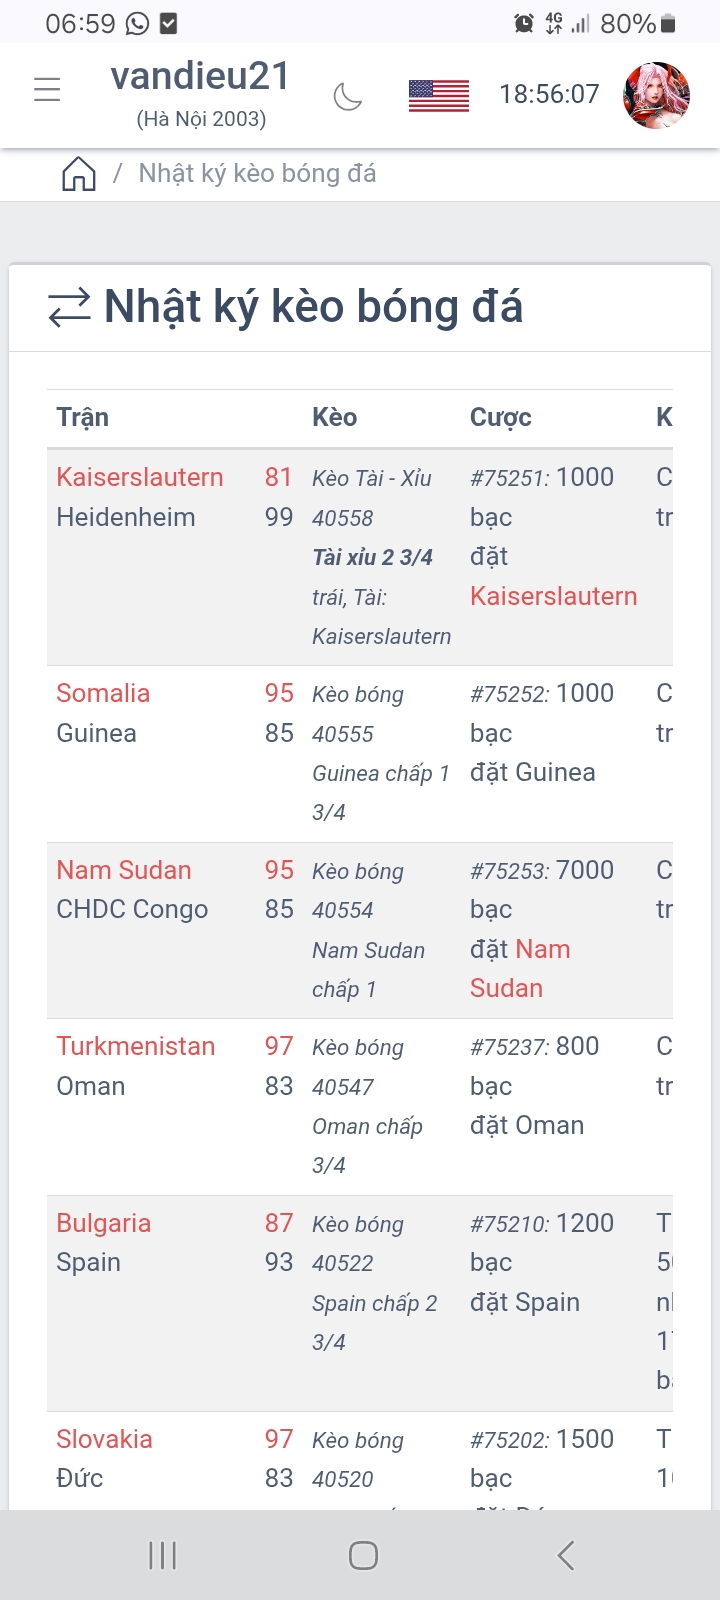Tap the Android back arrow
This screenshot has width=720, height=1600.
[x=566, y=1555]
